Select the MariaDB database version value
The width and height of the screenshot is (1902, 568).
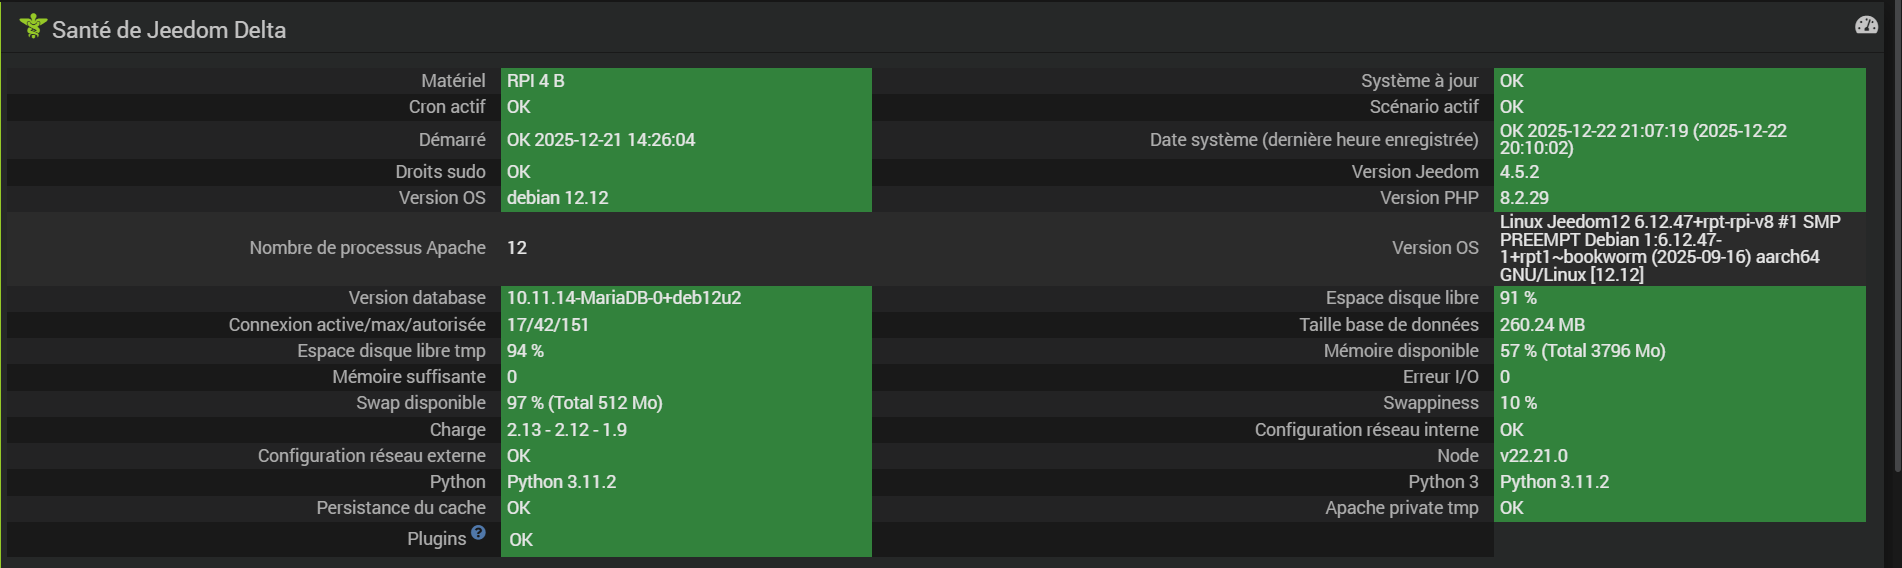[x=624, y=298]
